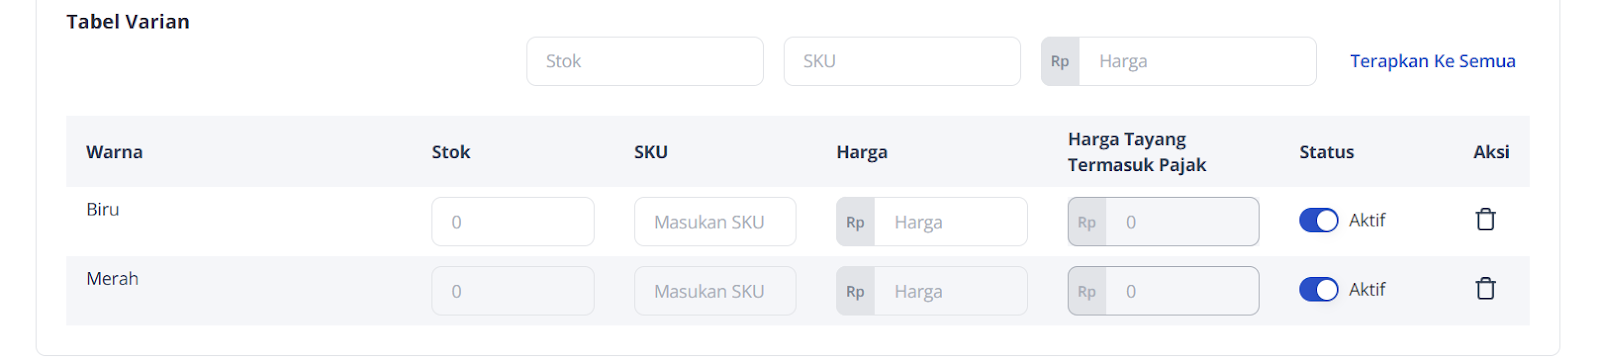Image resolution: width=1600 pixels, height=364 pixels.
Task: Toggle Aktif status for Merah
Action: pyautogui.click(x=1318, y=289)
